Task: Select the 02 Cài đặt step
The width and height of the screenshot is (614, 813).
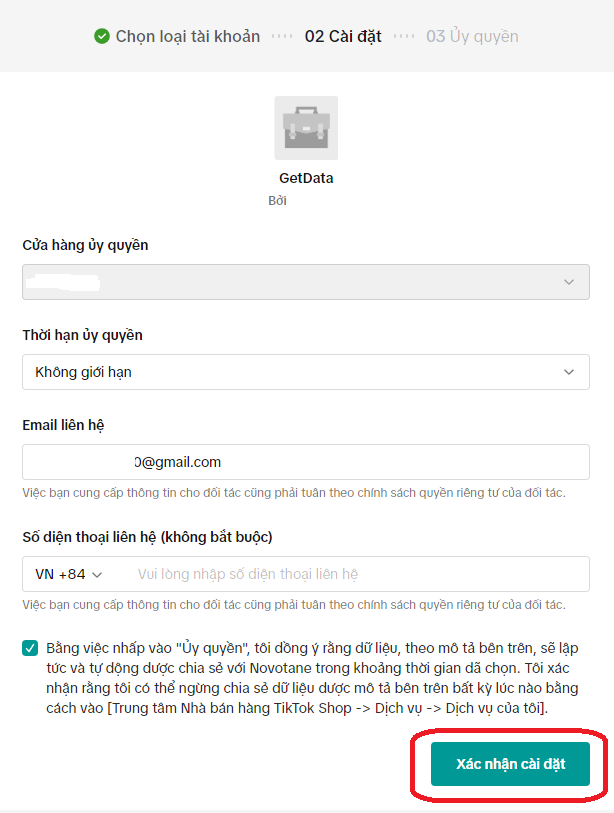Action: tap(343, 37)
